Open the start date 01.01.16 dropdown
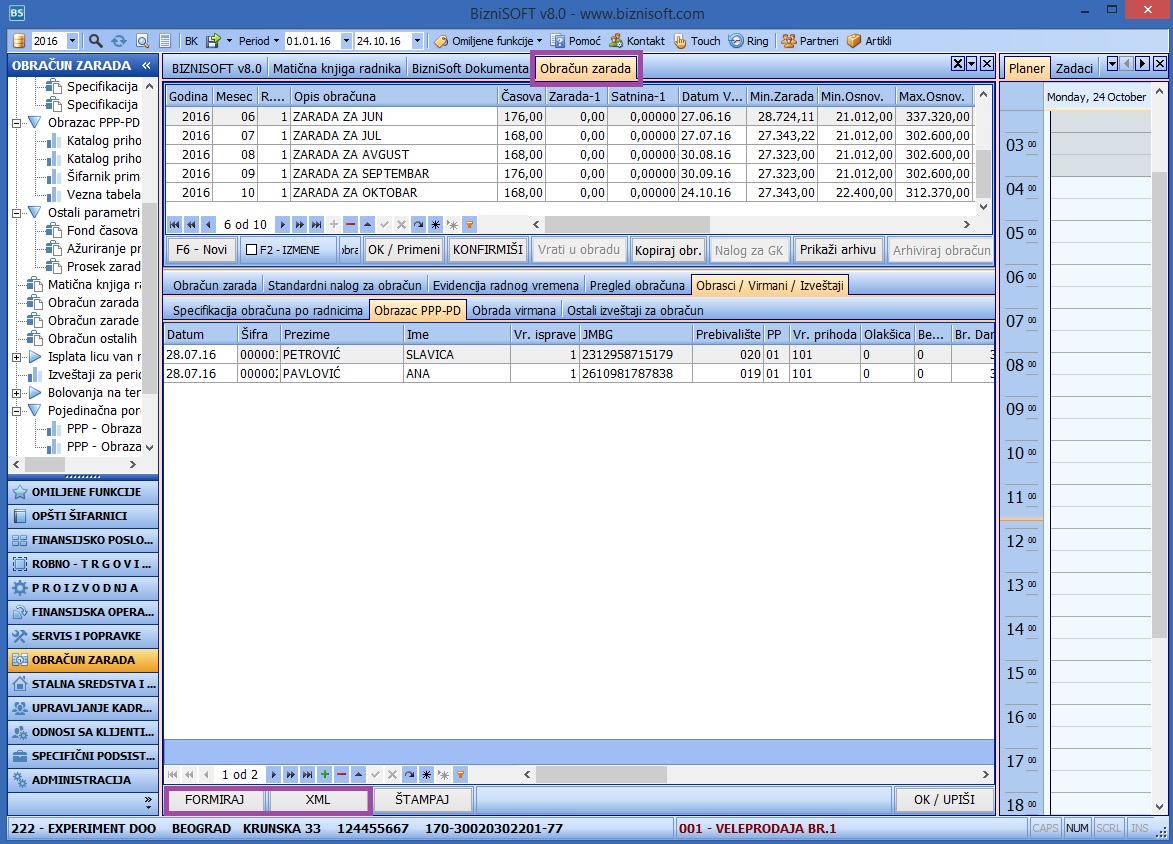This screenshot has width=1173, height=844. coord(346,40)
